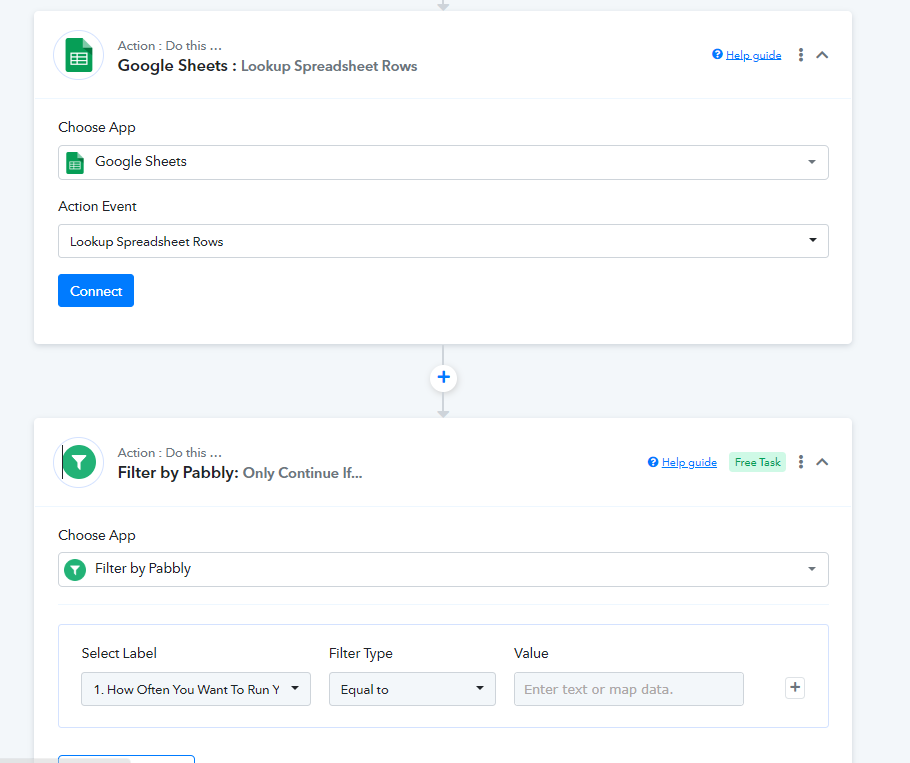The image size is (910, 763).
Task: Collapse the Filter by Pabbly step
Action: (x=822, y=462)
